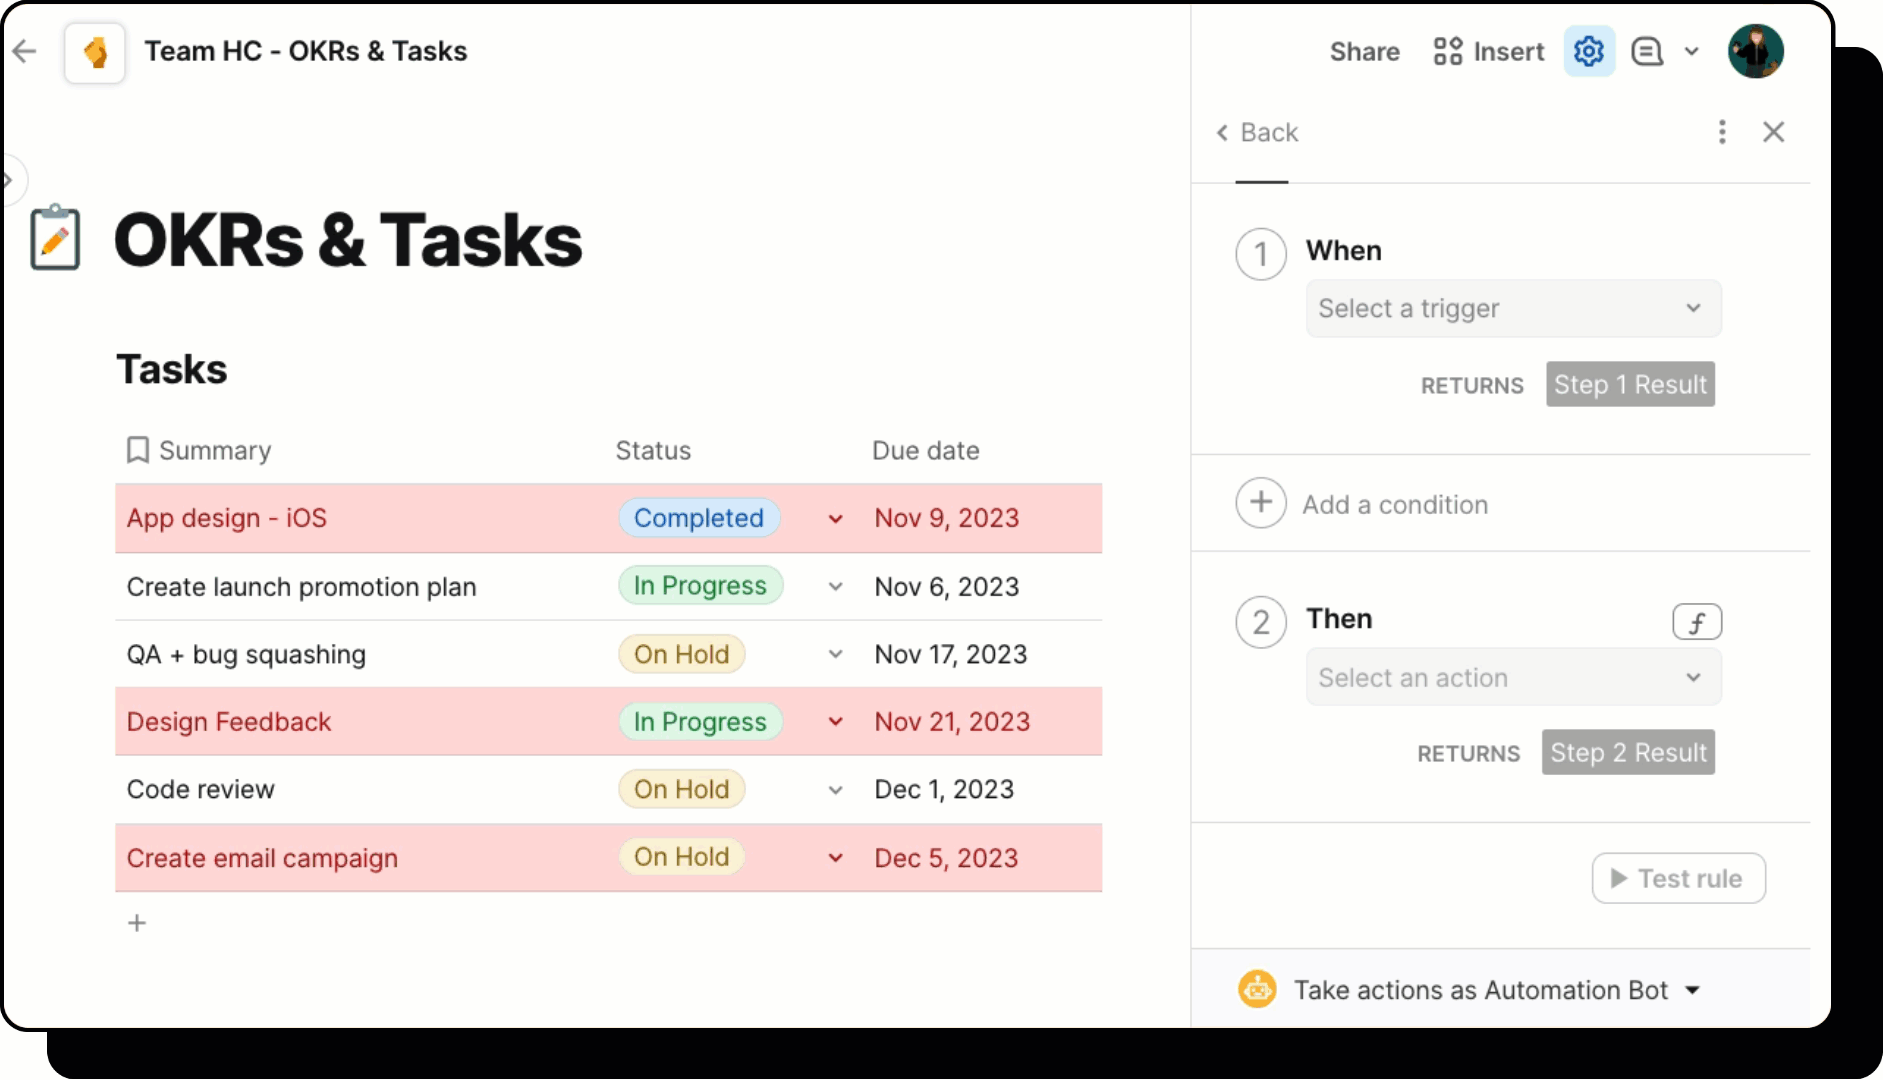Open the more options menu in the rule panel
The width and height of the screenshot is (1883, 1080).
[x=1722, y=132]
